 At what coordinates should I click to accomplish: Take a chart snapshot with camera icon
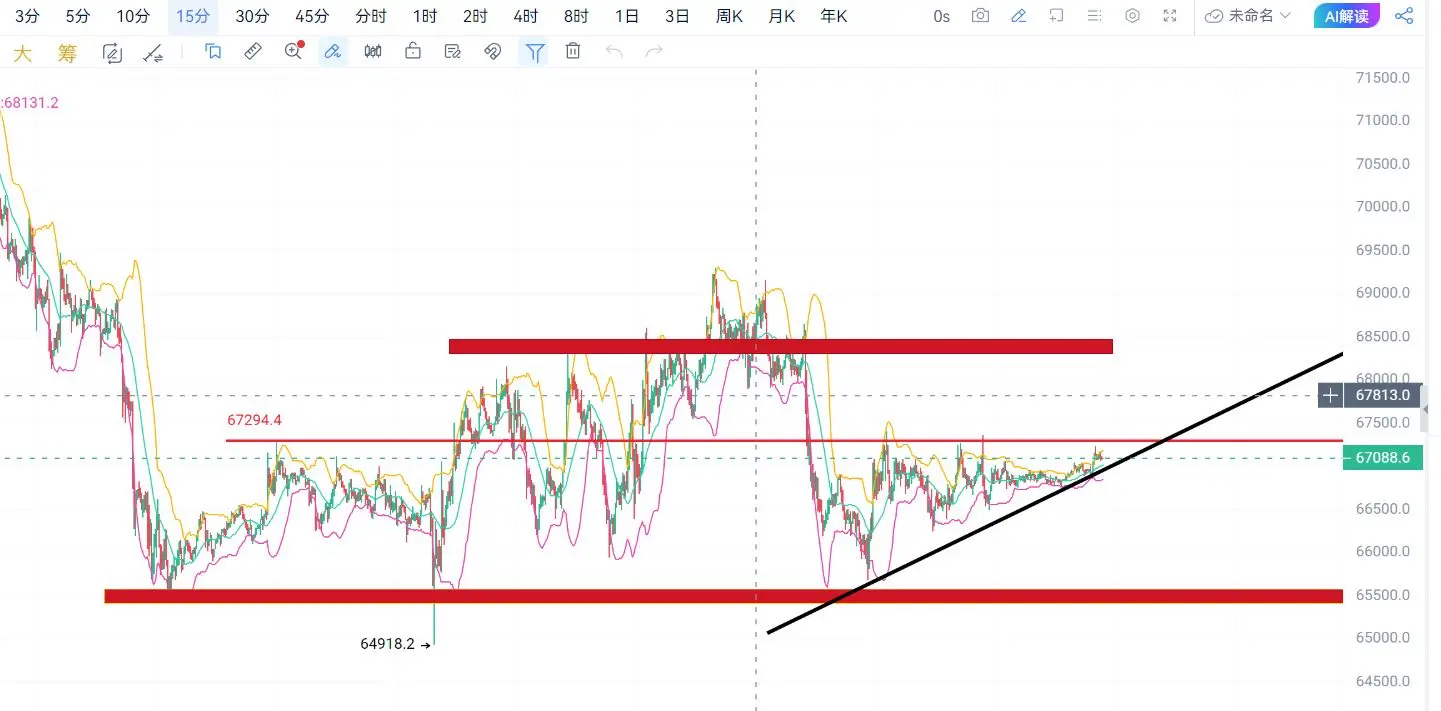981,16
